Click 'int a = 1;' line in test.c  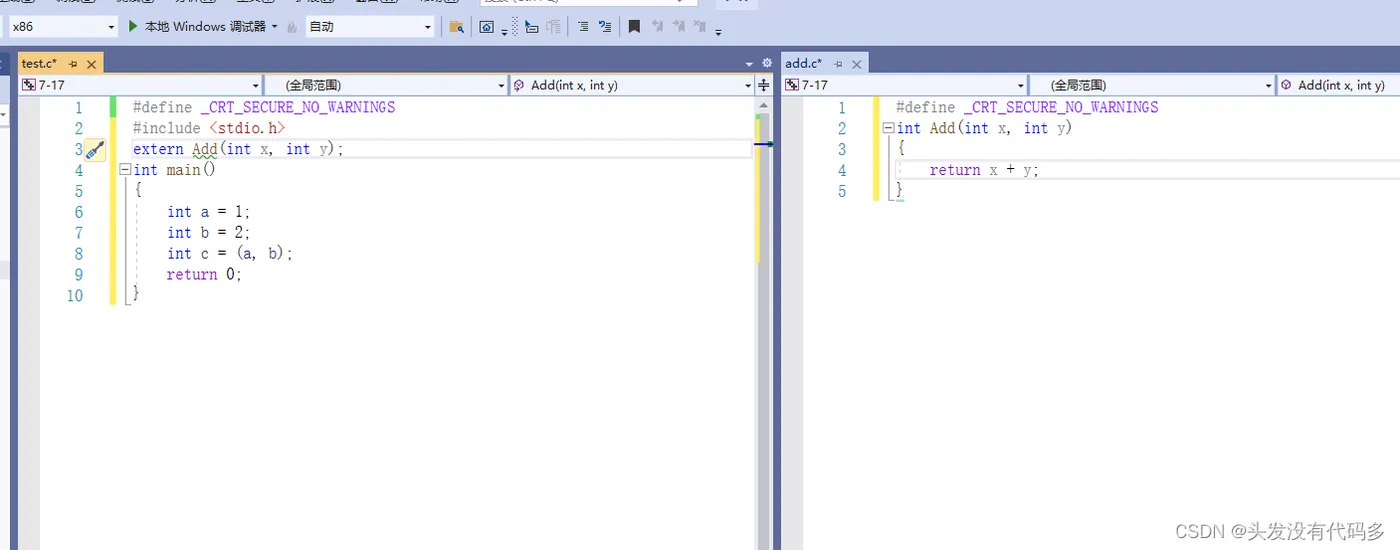[209, 212]
